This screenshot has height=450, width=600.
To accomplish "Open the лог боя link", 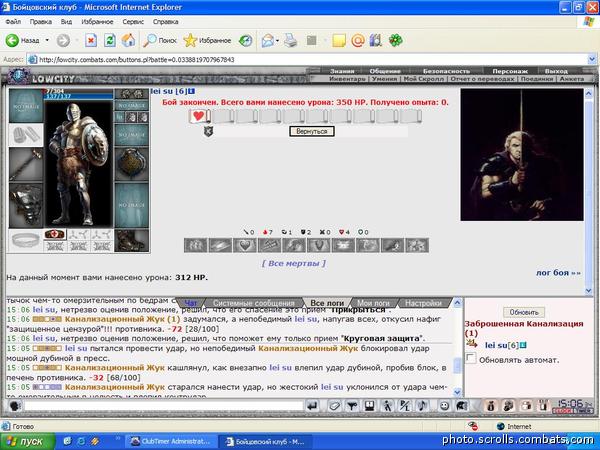I will 558,273.
